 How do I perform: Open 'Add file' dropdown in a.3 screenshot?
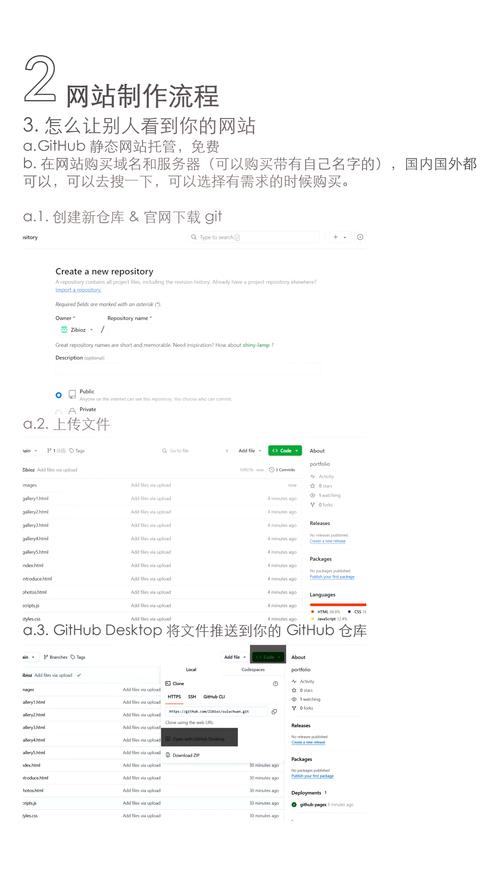point(235,657)
